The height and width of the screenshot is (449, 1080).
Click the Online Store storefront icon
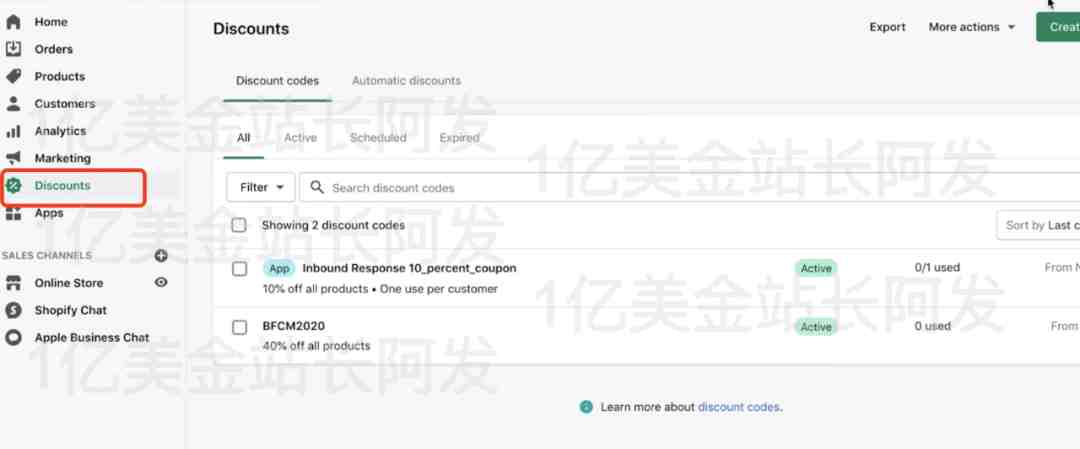(x=13, y=283)
